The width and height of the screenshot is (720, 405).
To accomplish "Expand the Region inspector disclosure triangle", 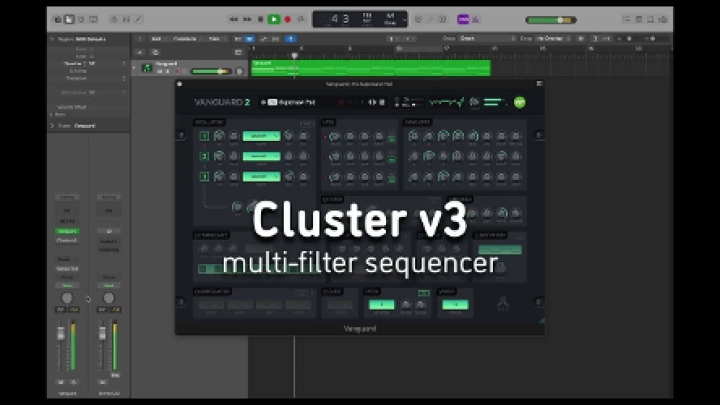I will pos(52,39).
